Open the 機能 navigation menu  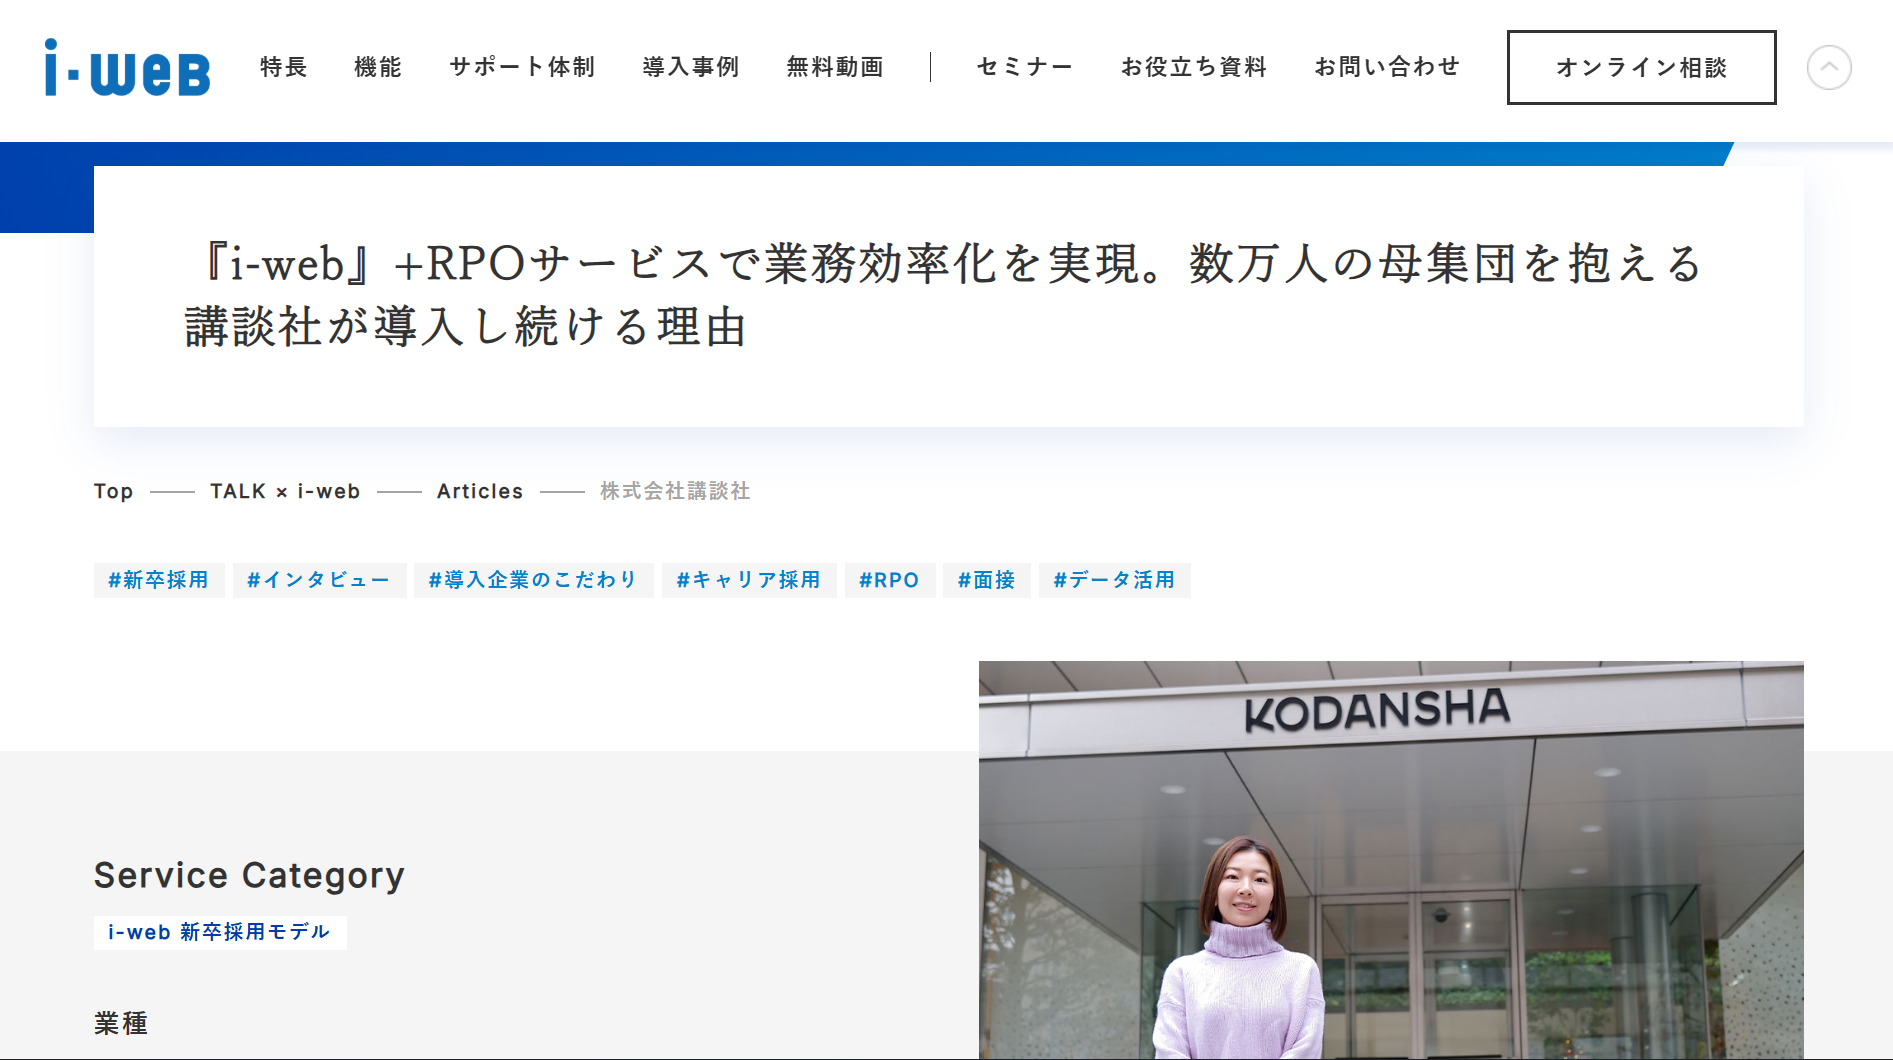point(377,67)
